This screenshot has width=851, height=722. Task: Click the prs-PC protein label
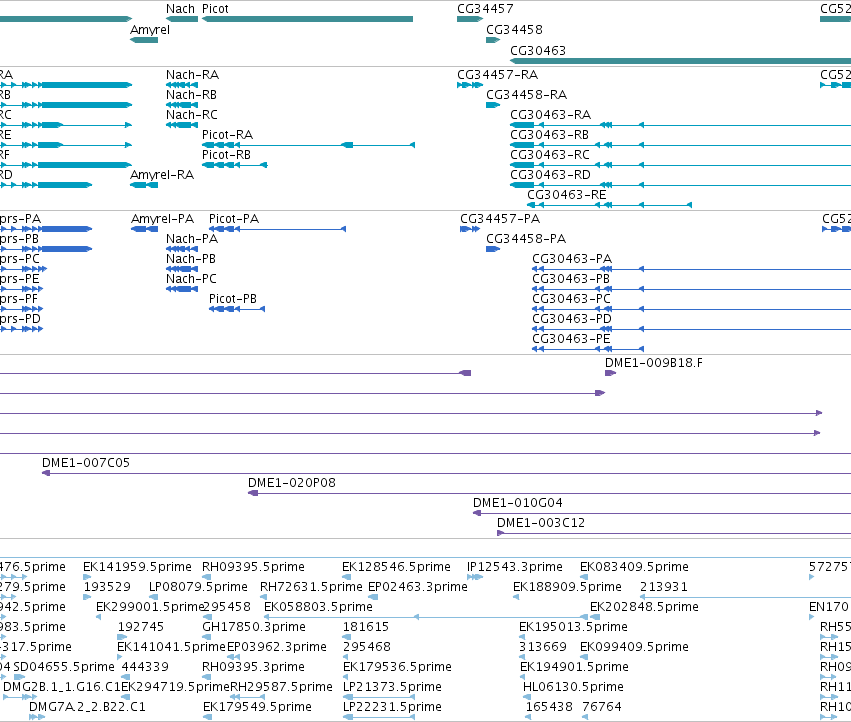click(x=20, y=259)
